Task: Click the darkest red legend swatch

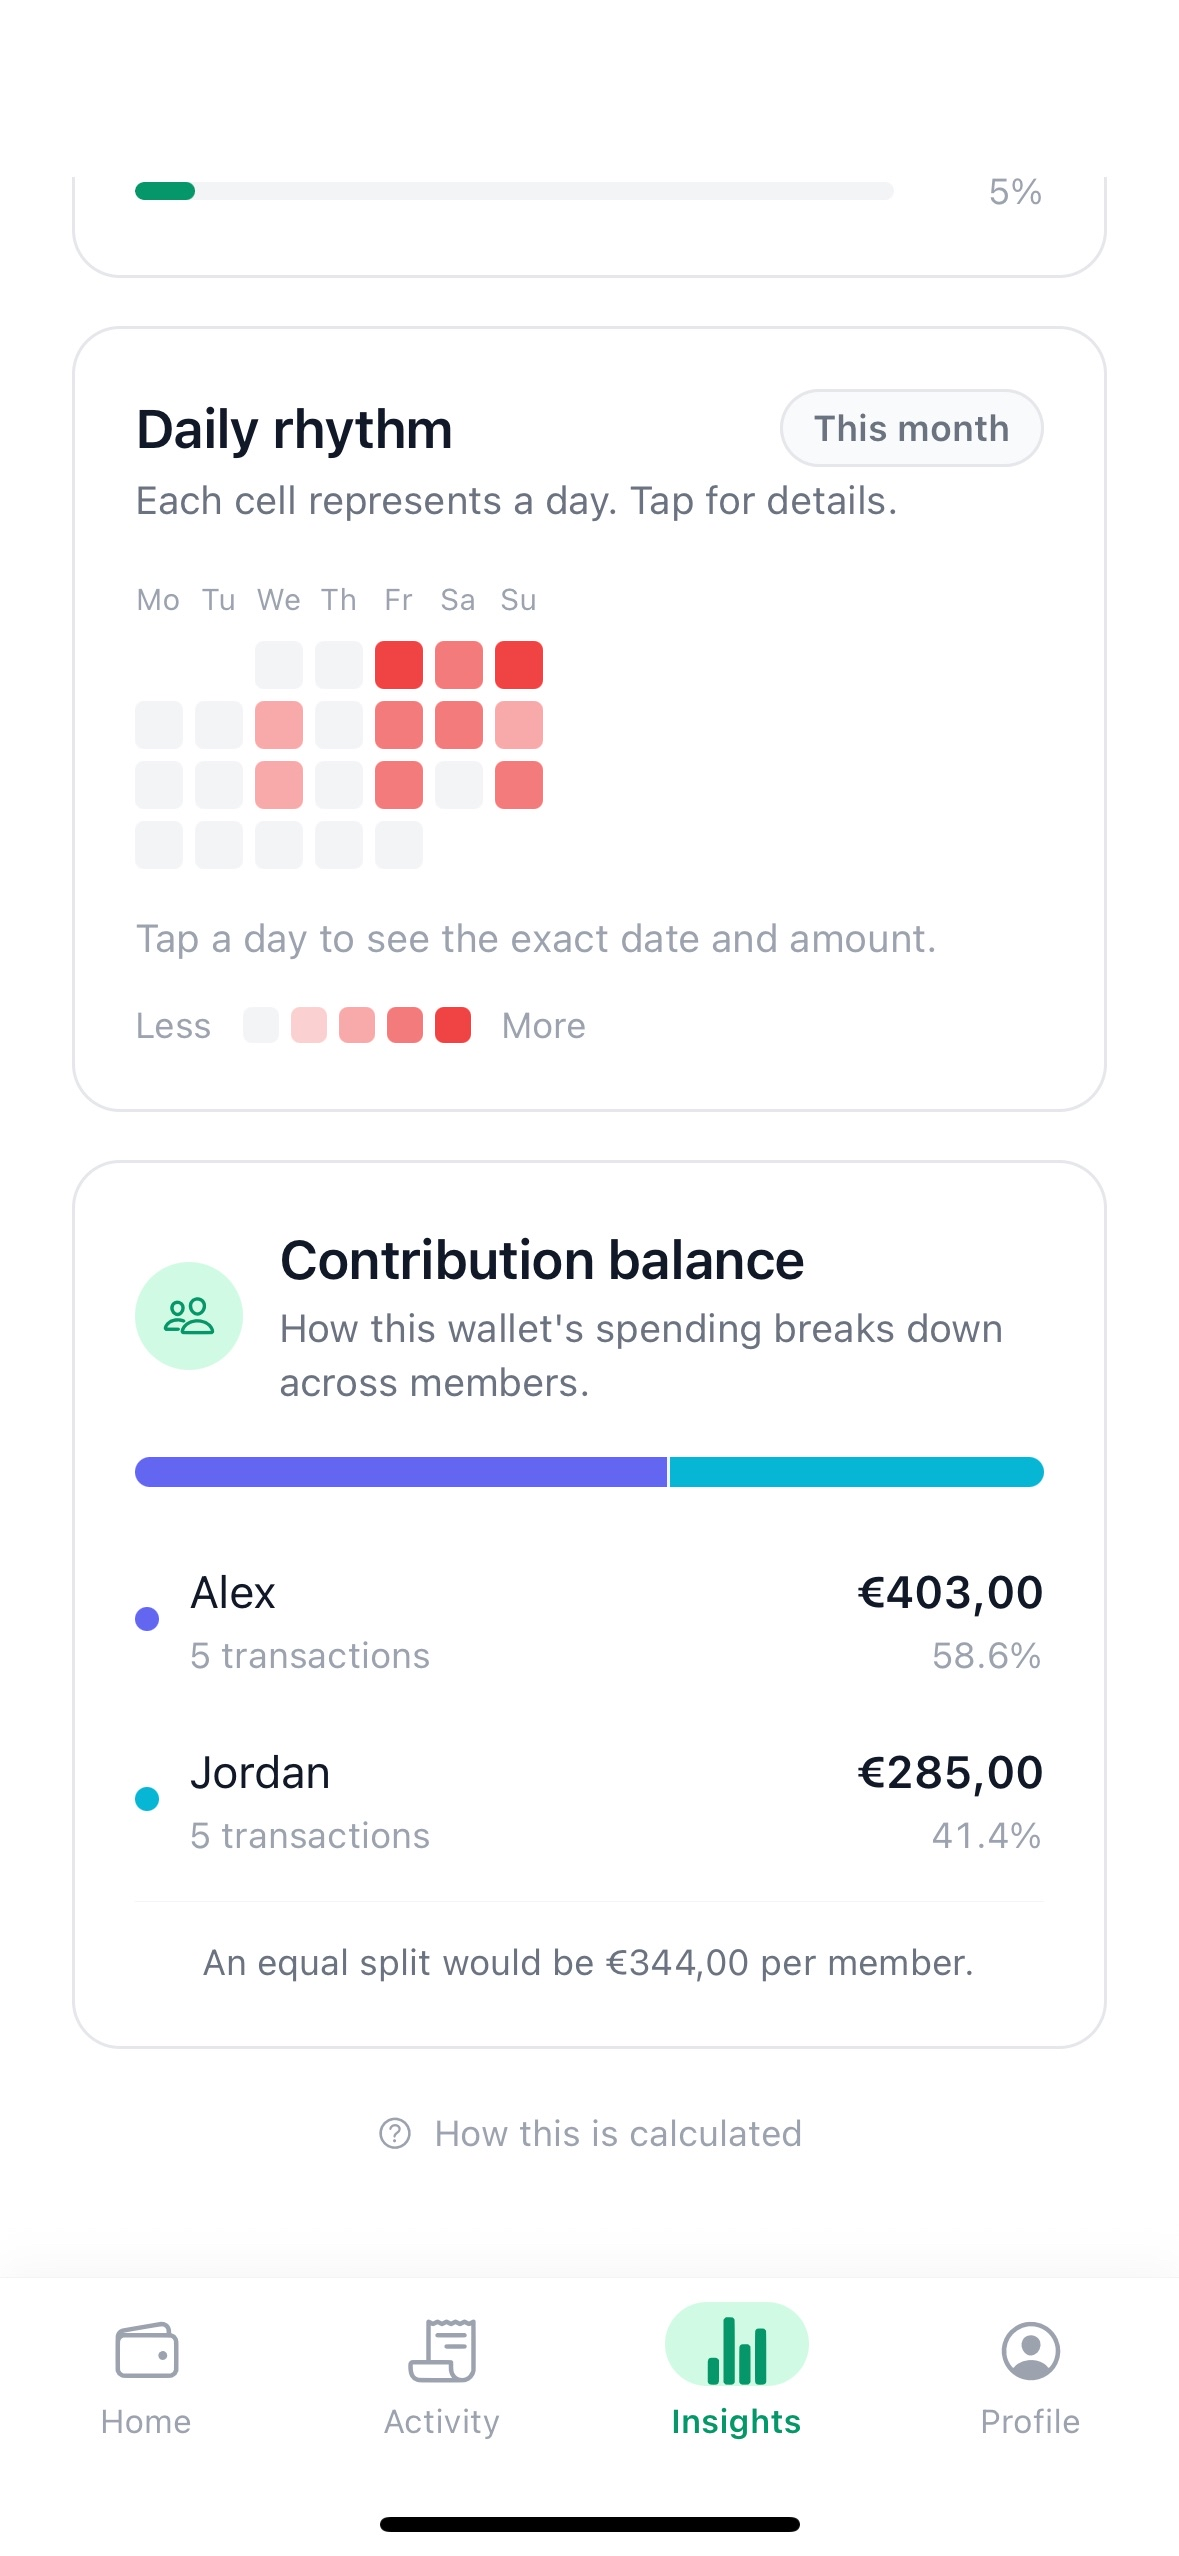Action: [x=453, y=1025]
